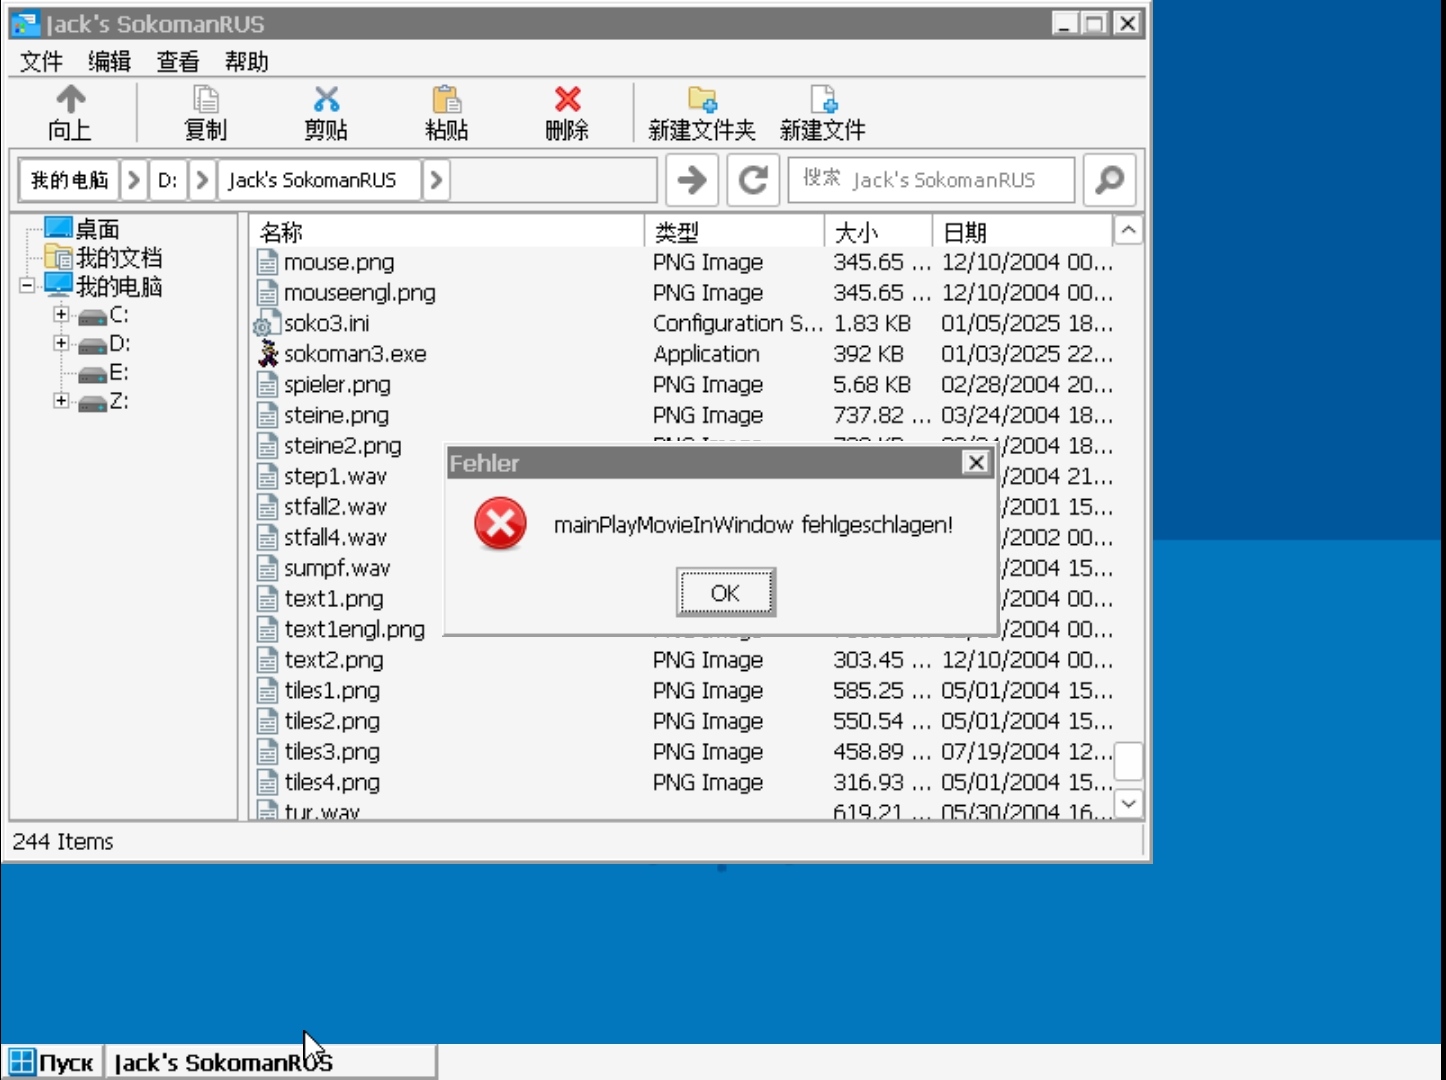Click the mouse.png file icon

click(x=267, y=262)
